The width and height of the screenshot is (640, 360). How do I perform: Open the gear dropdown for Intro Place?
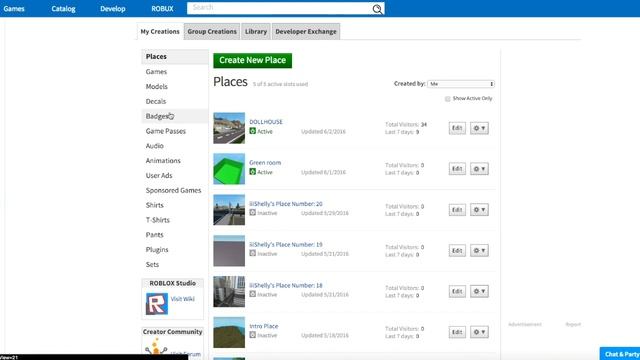click(x=479, y=332)
